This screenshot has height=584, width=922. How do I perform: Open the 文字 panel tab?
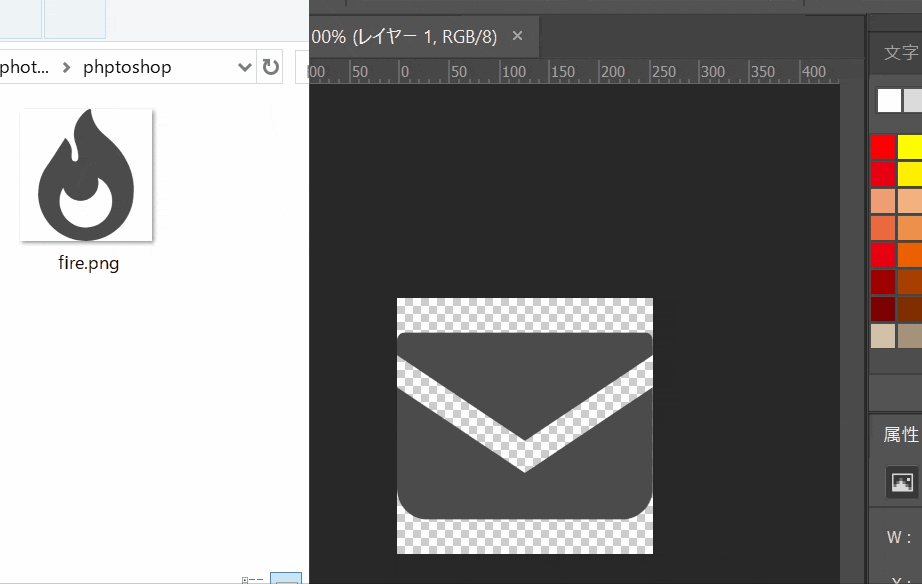tap(900, 53)
